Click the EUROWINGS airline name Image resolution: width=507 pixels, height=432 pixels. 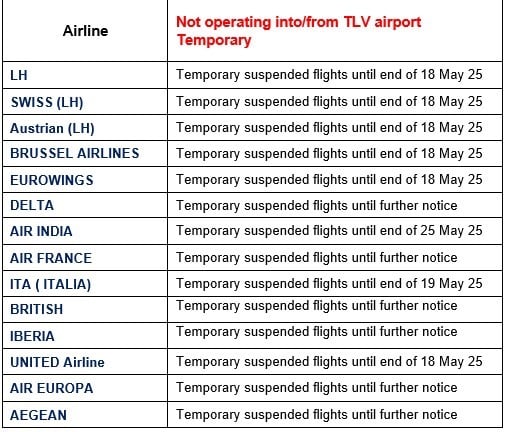(52, 180)
